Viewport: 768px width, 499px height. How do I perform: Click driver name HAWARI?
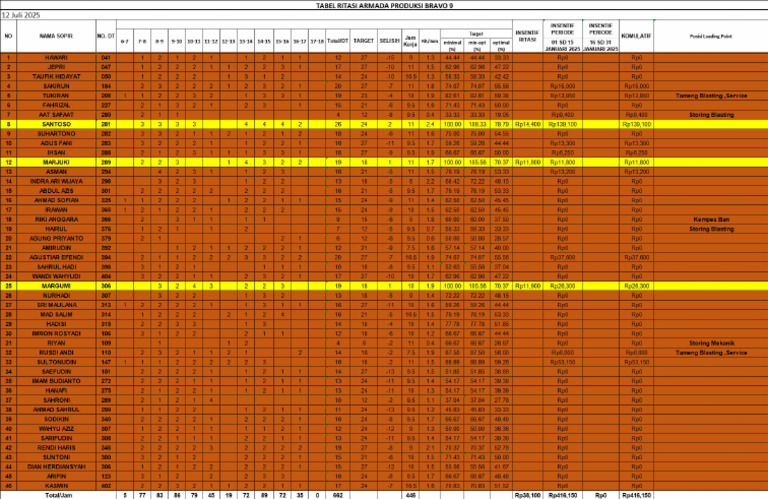56,58
